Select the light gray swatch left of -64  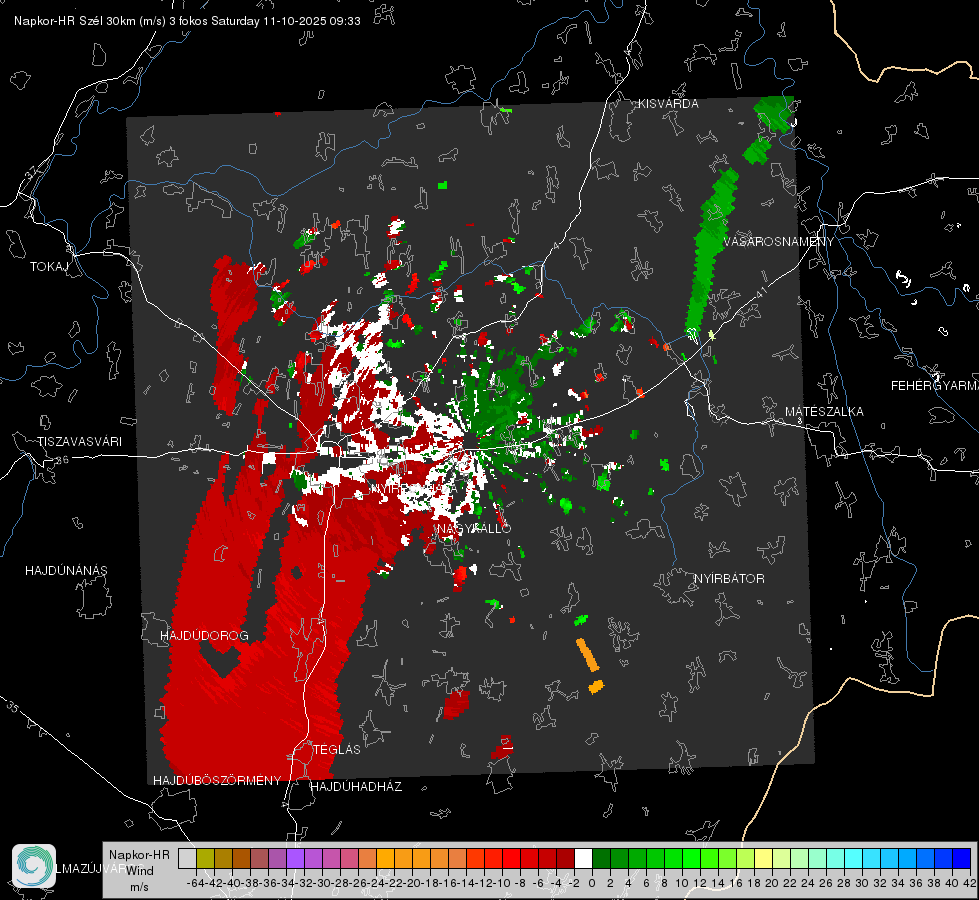(187, 858)
